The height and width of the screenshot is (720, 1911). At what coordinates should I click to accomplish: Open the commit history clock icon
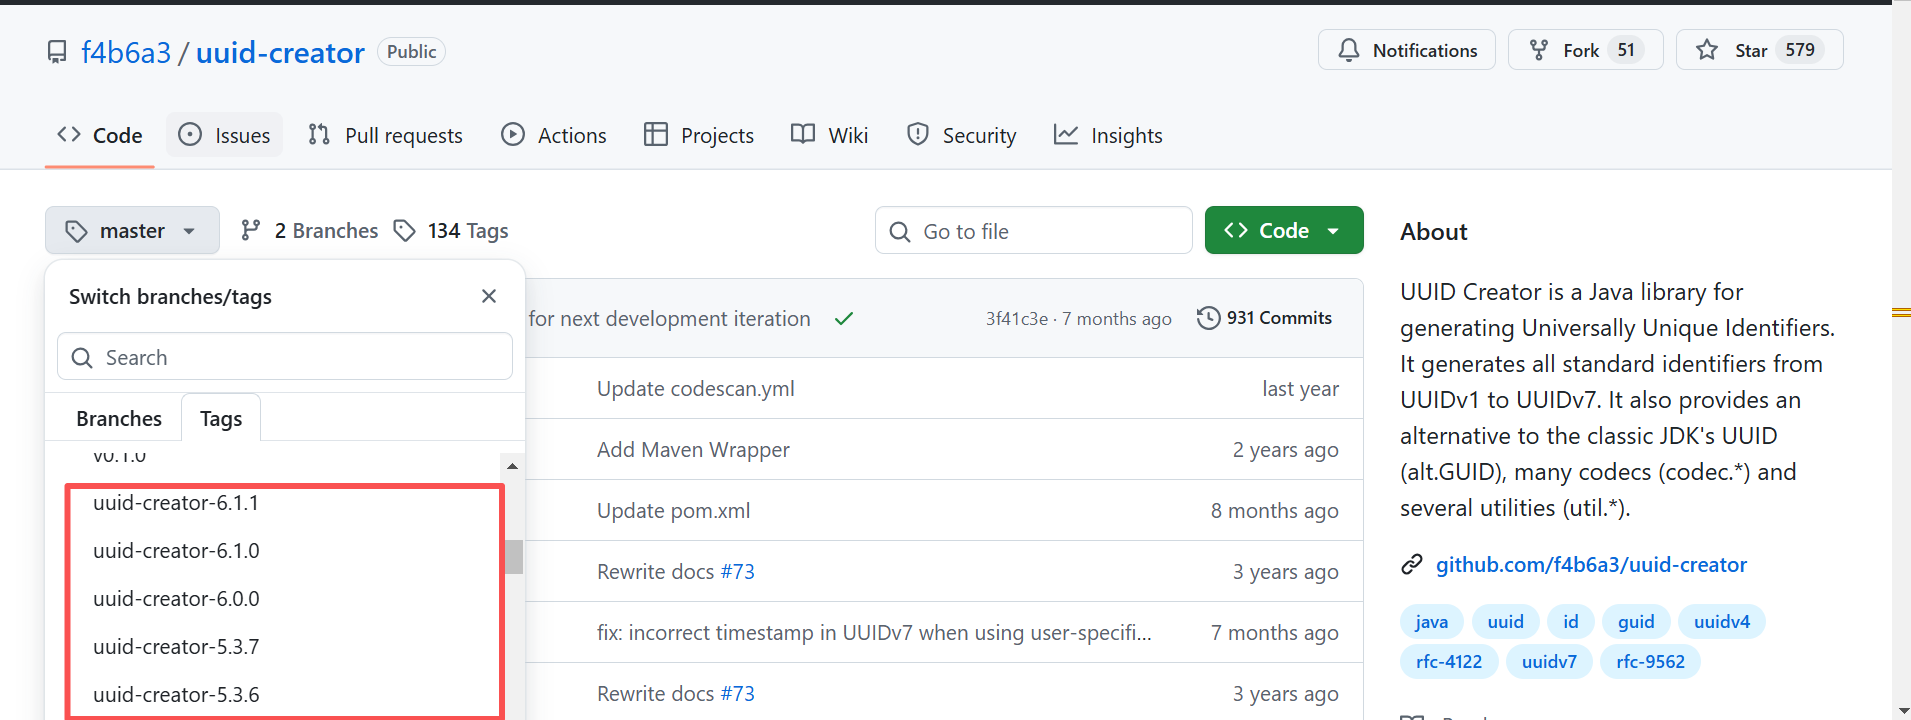pos(1208,318)
